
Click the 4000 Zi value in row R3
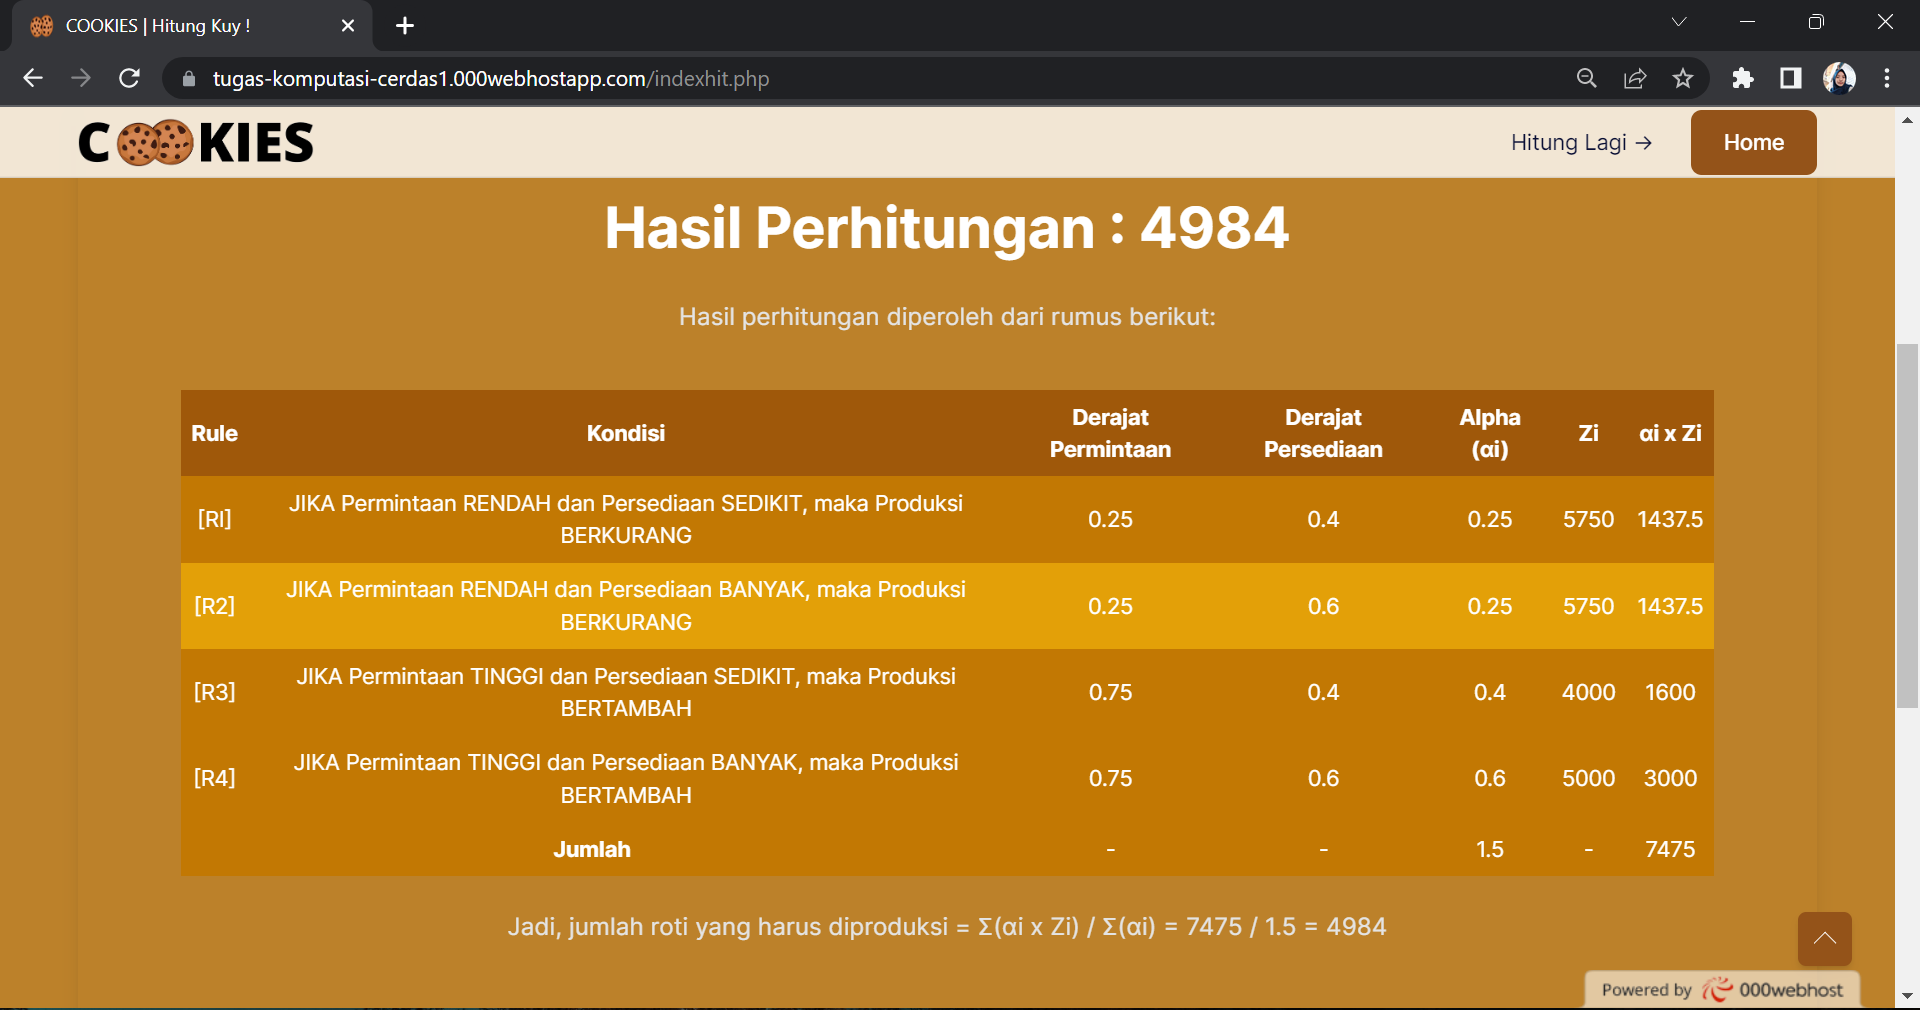pyautogui.click(x=1588, y=692)
